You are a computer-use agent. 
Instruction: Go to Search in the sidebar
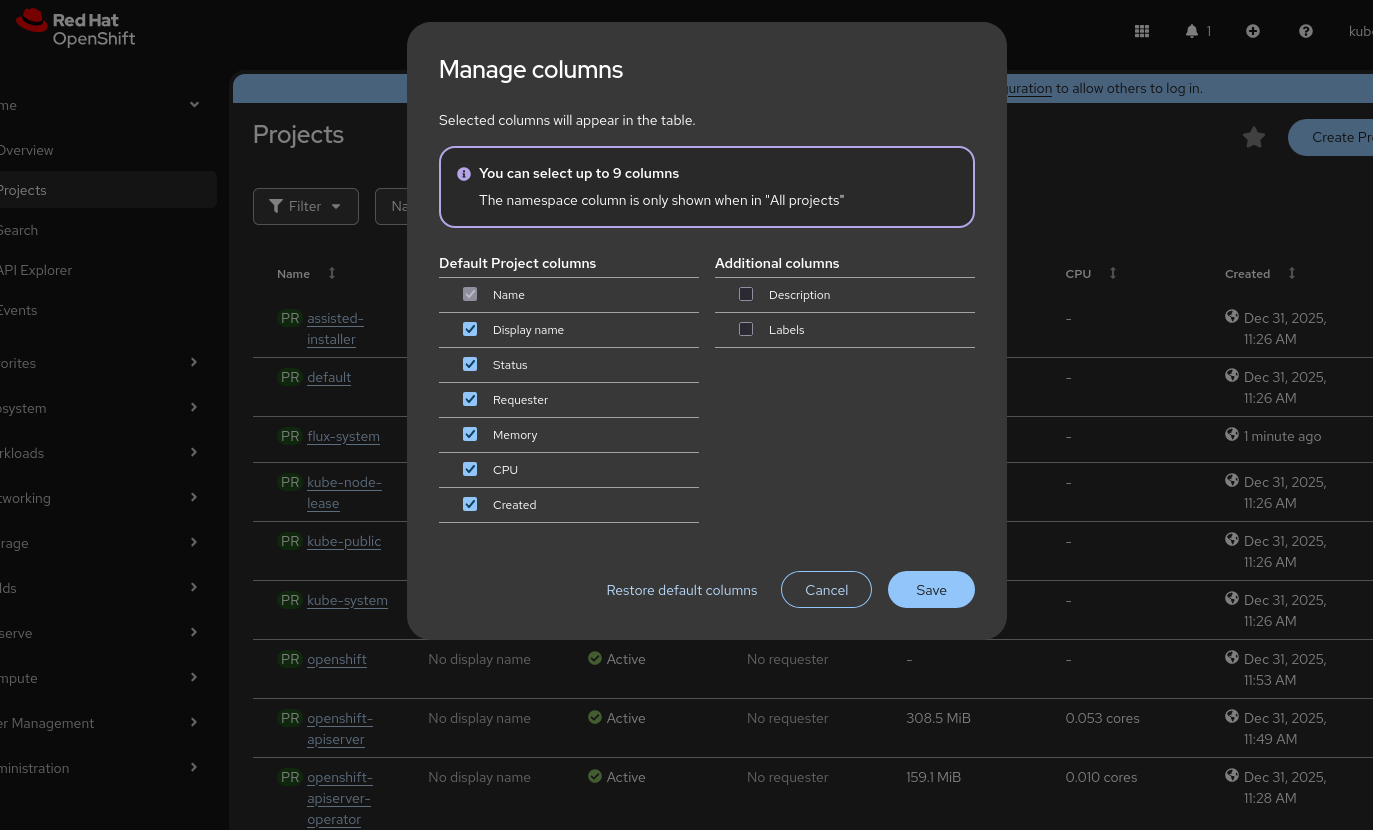click(x=19, y=230)
